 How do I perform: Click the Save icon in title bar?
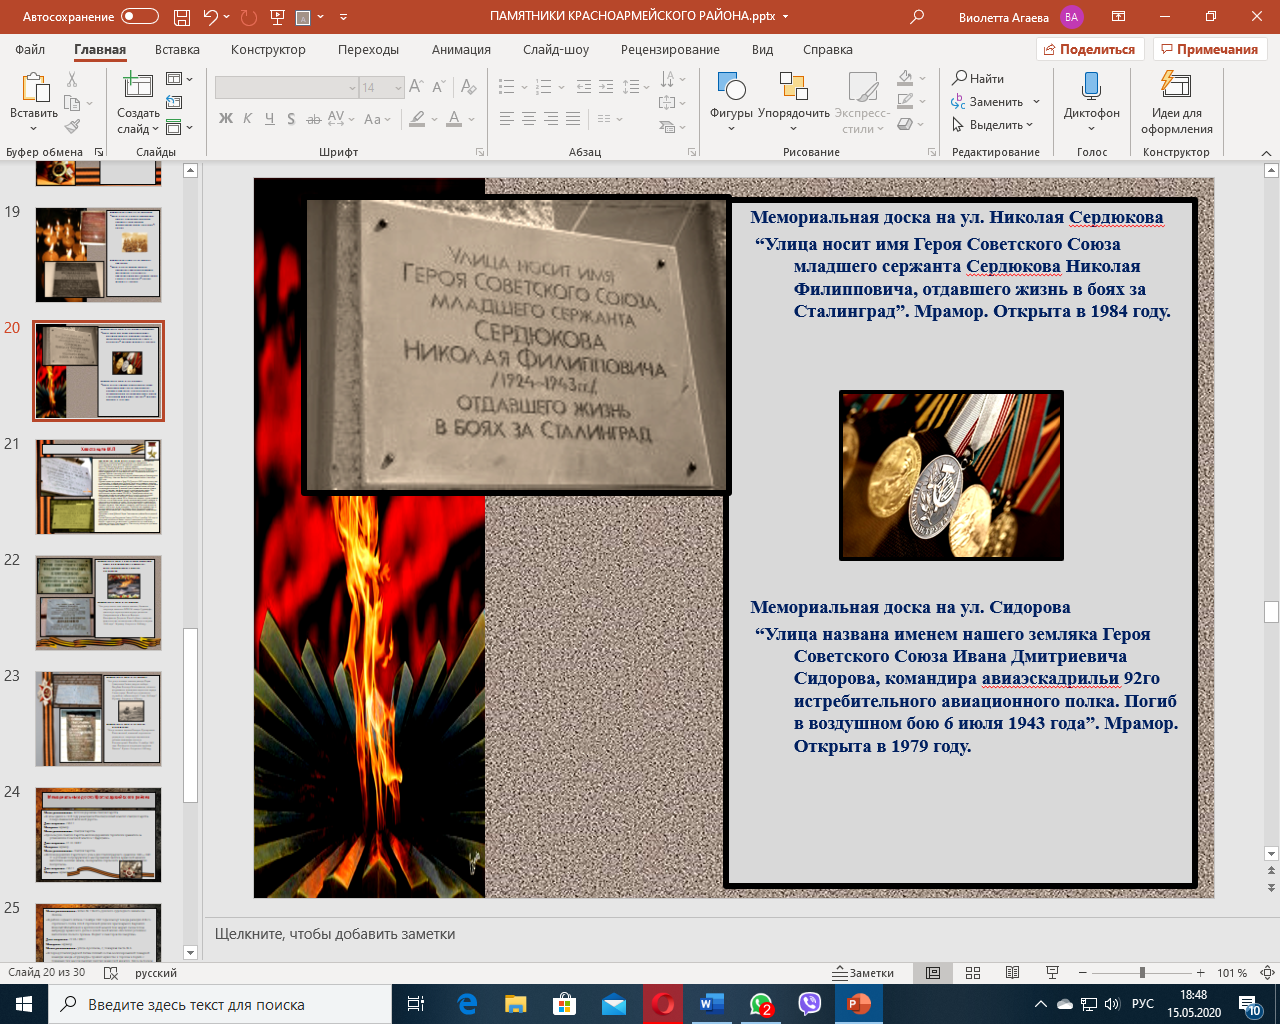click(181, 17)
